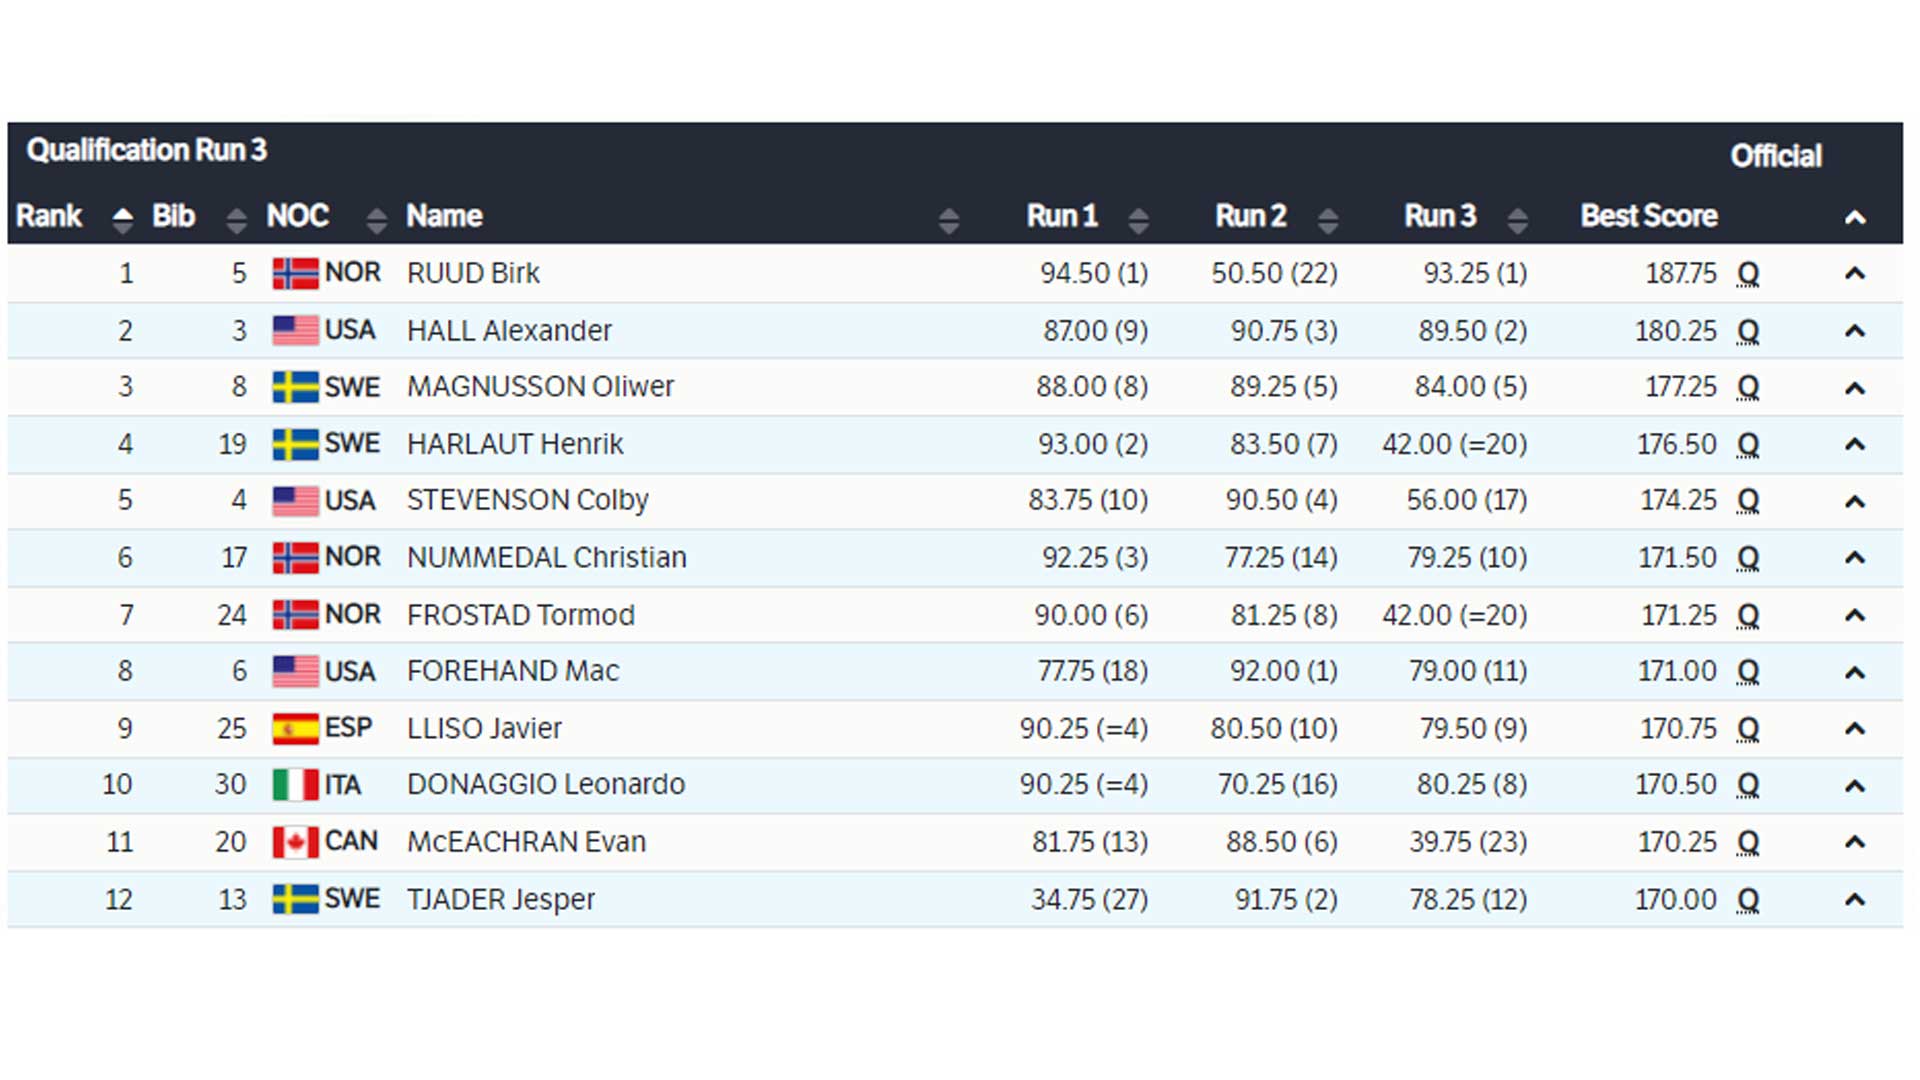Click USA flag next to HALL Alexander
1920x1080 pixels.
pos(295,330)
